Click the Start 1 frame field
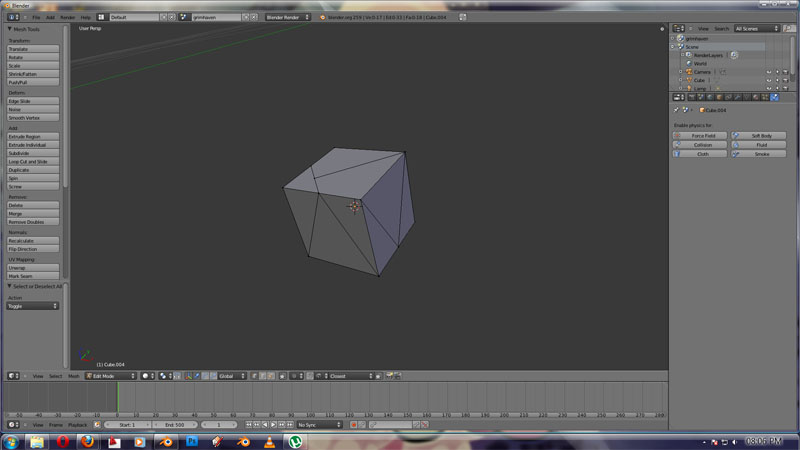Image resolution: width=800 pixels, height=450 pixels. click(127, 424)
